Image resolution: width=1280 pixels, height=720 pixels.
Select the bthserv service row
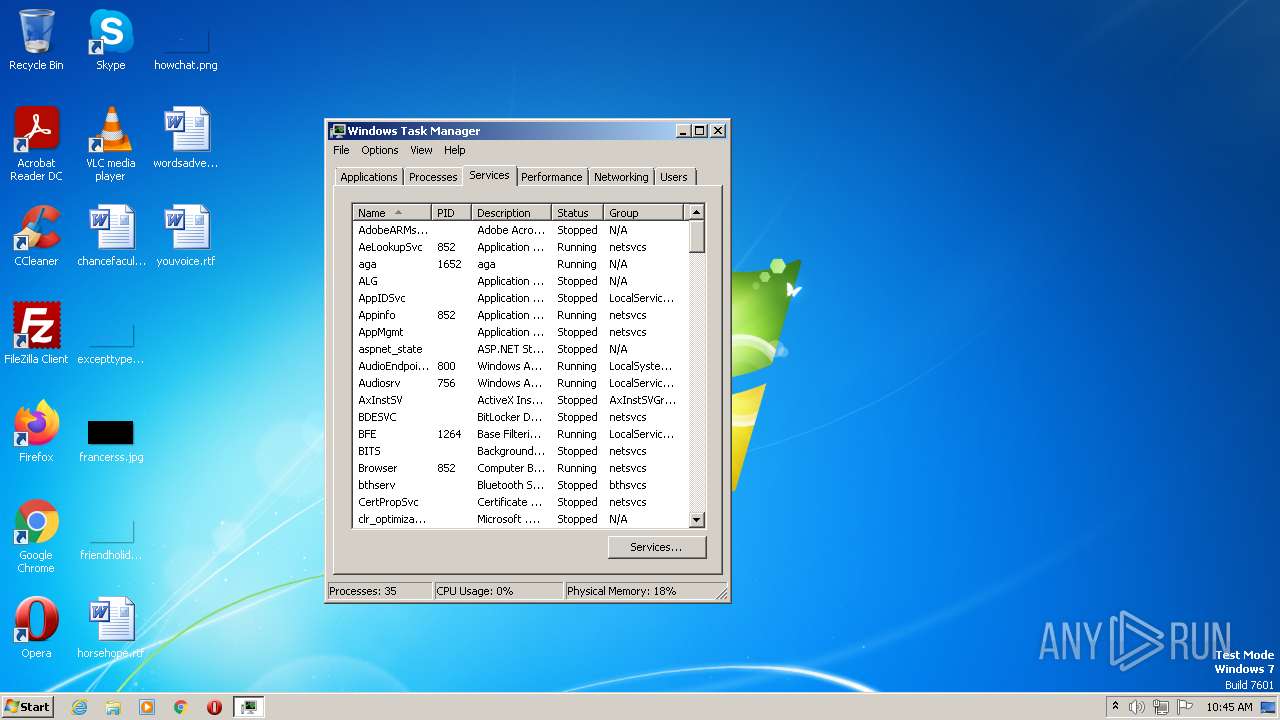click(521, 485)
